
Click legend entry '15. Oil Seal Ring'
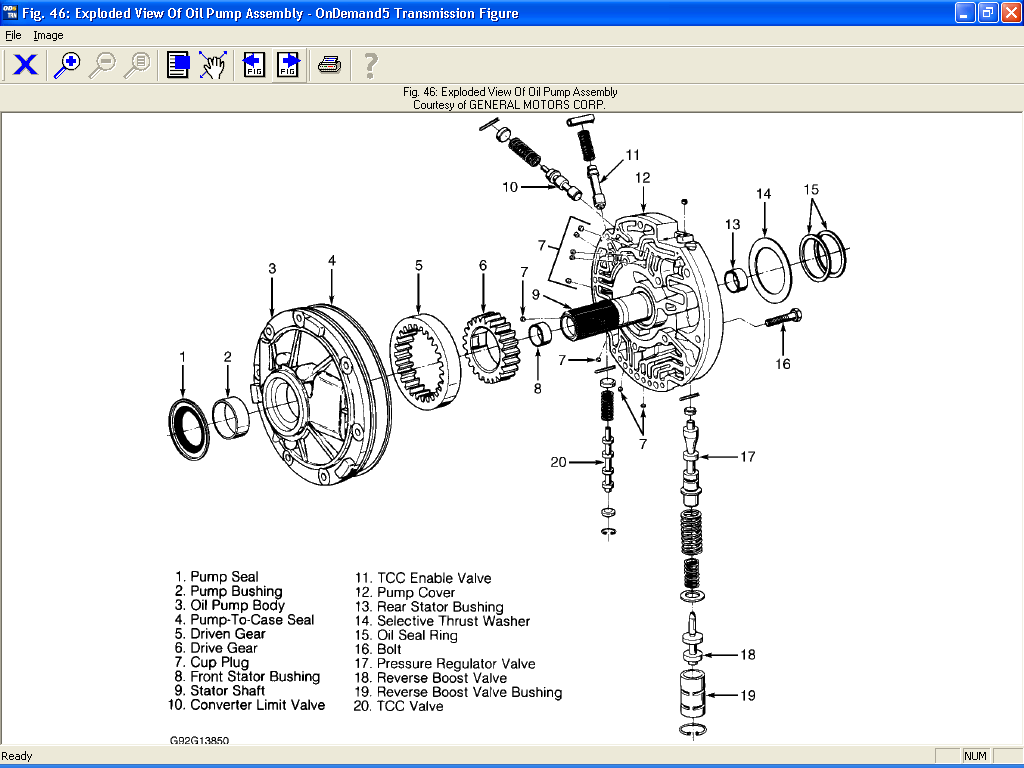[406, 635]
